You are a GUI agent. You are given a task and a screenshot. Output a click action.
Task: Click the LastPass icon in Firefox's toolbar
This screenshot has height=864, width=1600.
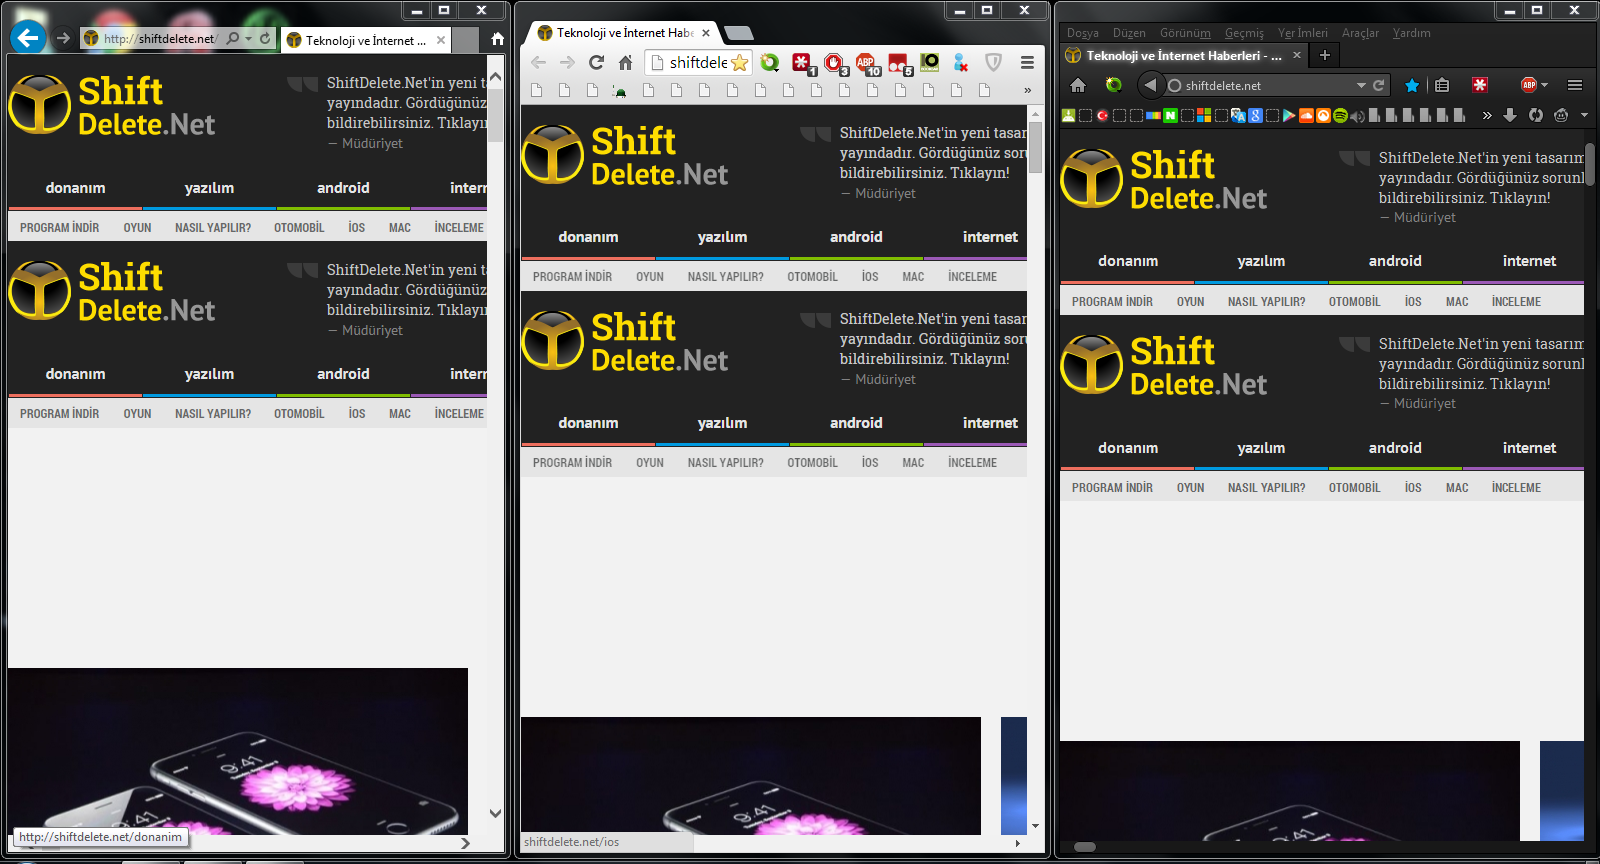coord(1480,85)
